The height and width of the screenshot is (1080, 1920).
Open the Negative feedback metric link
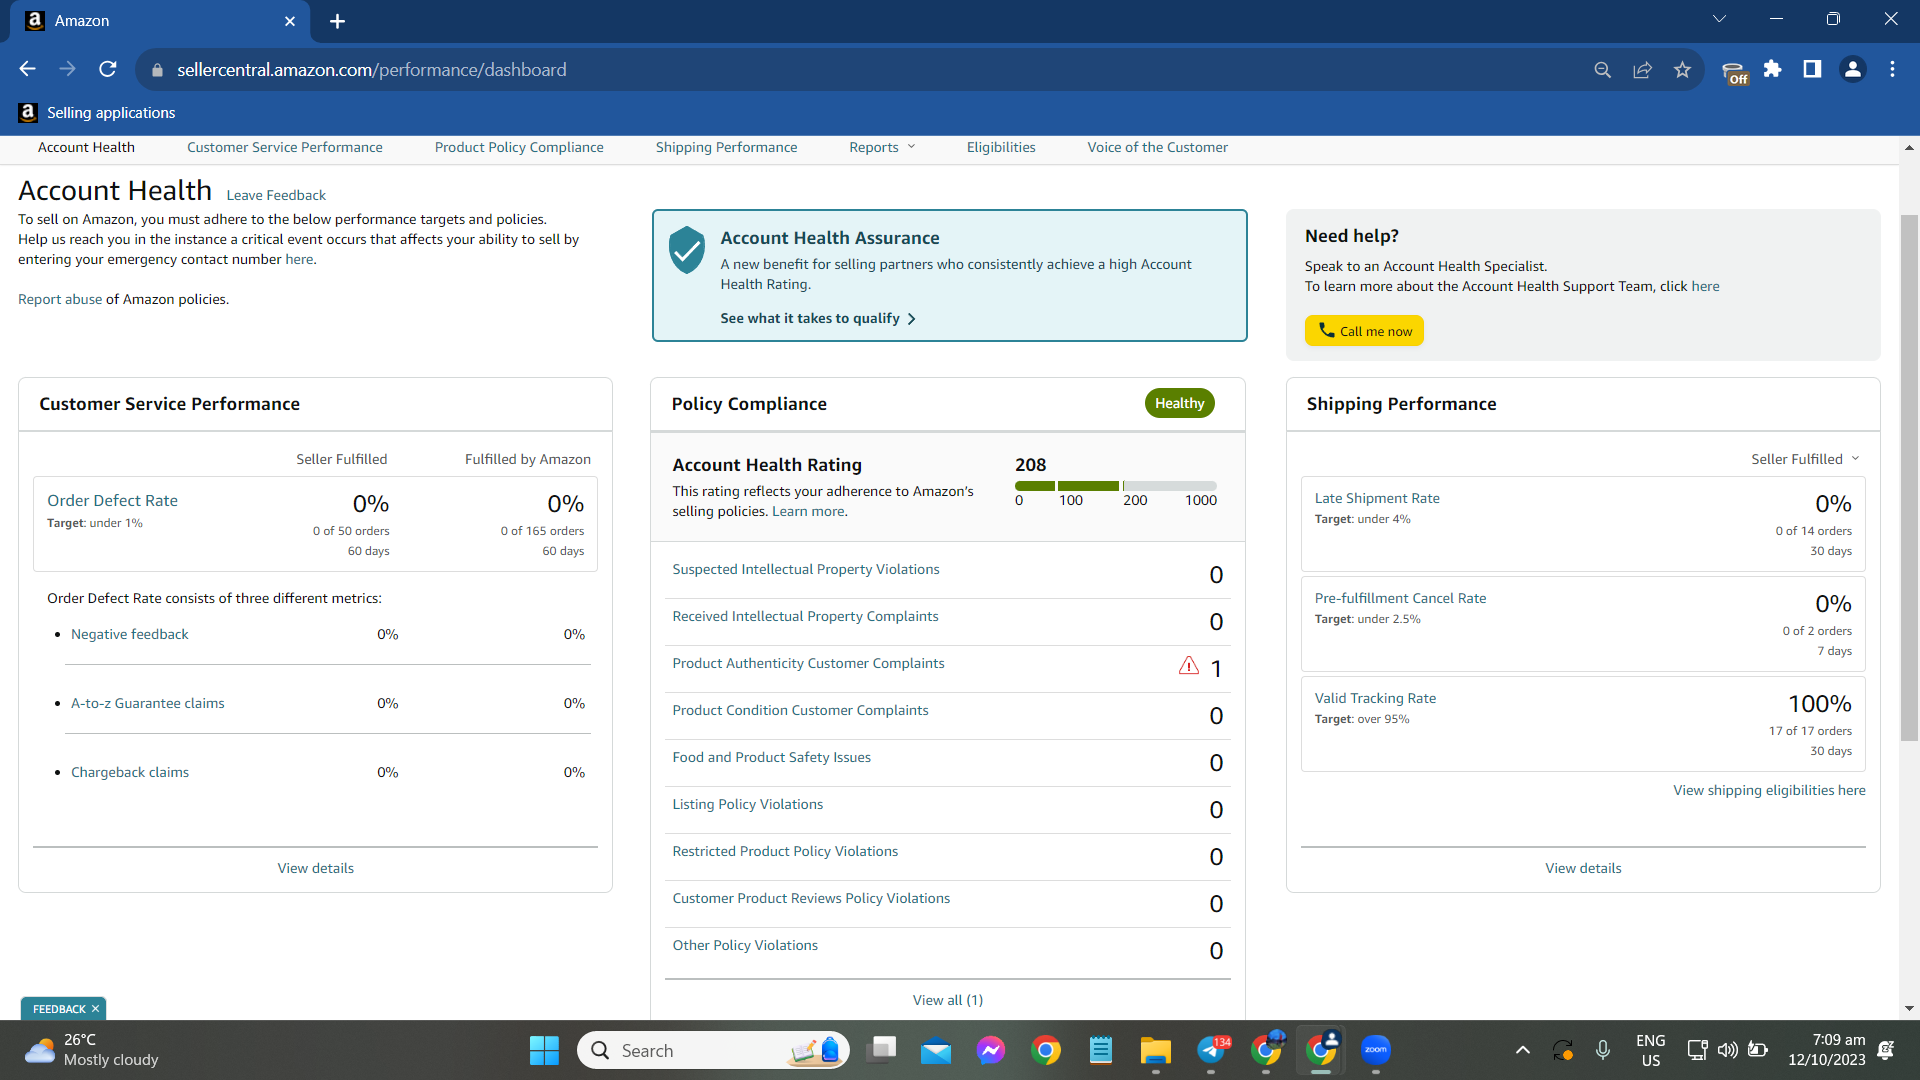(x=130, y=634)
